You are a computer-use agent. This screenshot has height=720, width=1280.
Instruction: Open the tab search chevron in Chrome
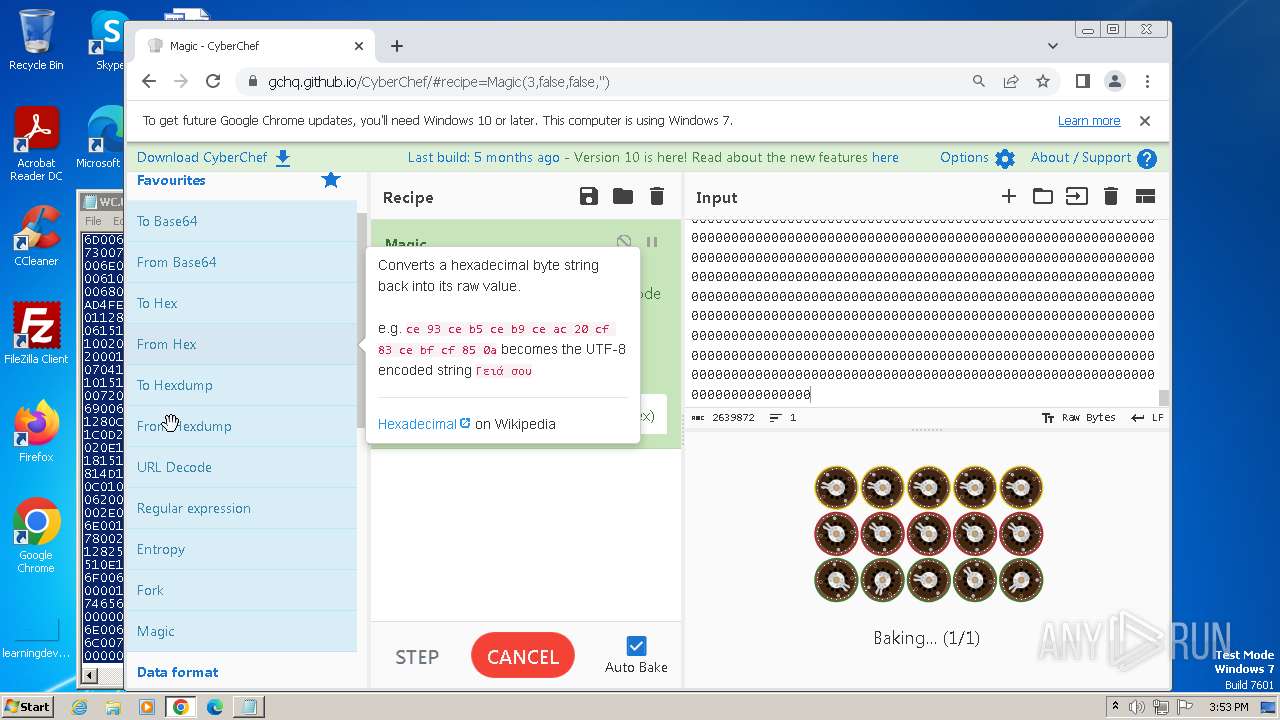point(1053,46)
